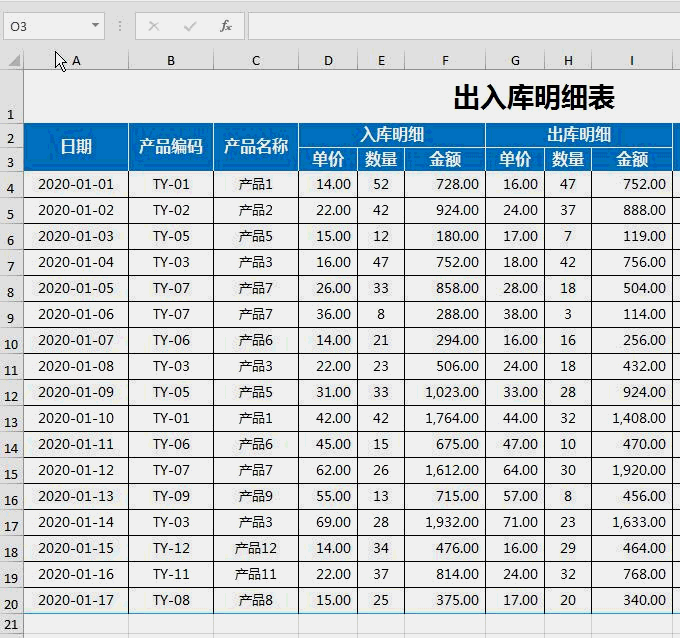Open the Insert Function fx button

pyautogui.click(x=226, y=26)
